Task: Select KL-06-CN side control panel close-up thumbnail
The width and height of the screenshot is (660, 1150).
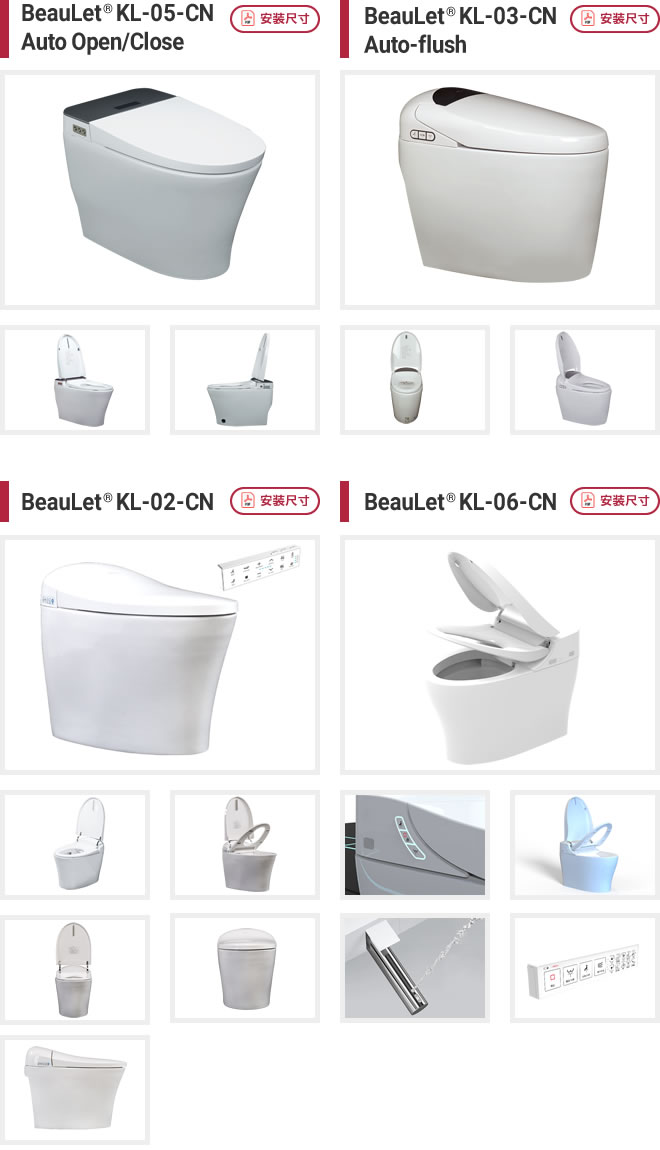Action: [x=415, y=845]
